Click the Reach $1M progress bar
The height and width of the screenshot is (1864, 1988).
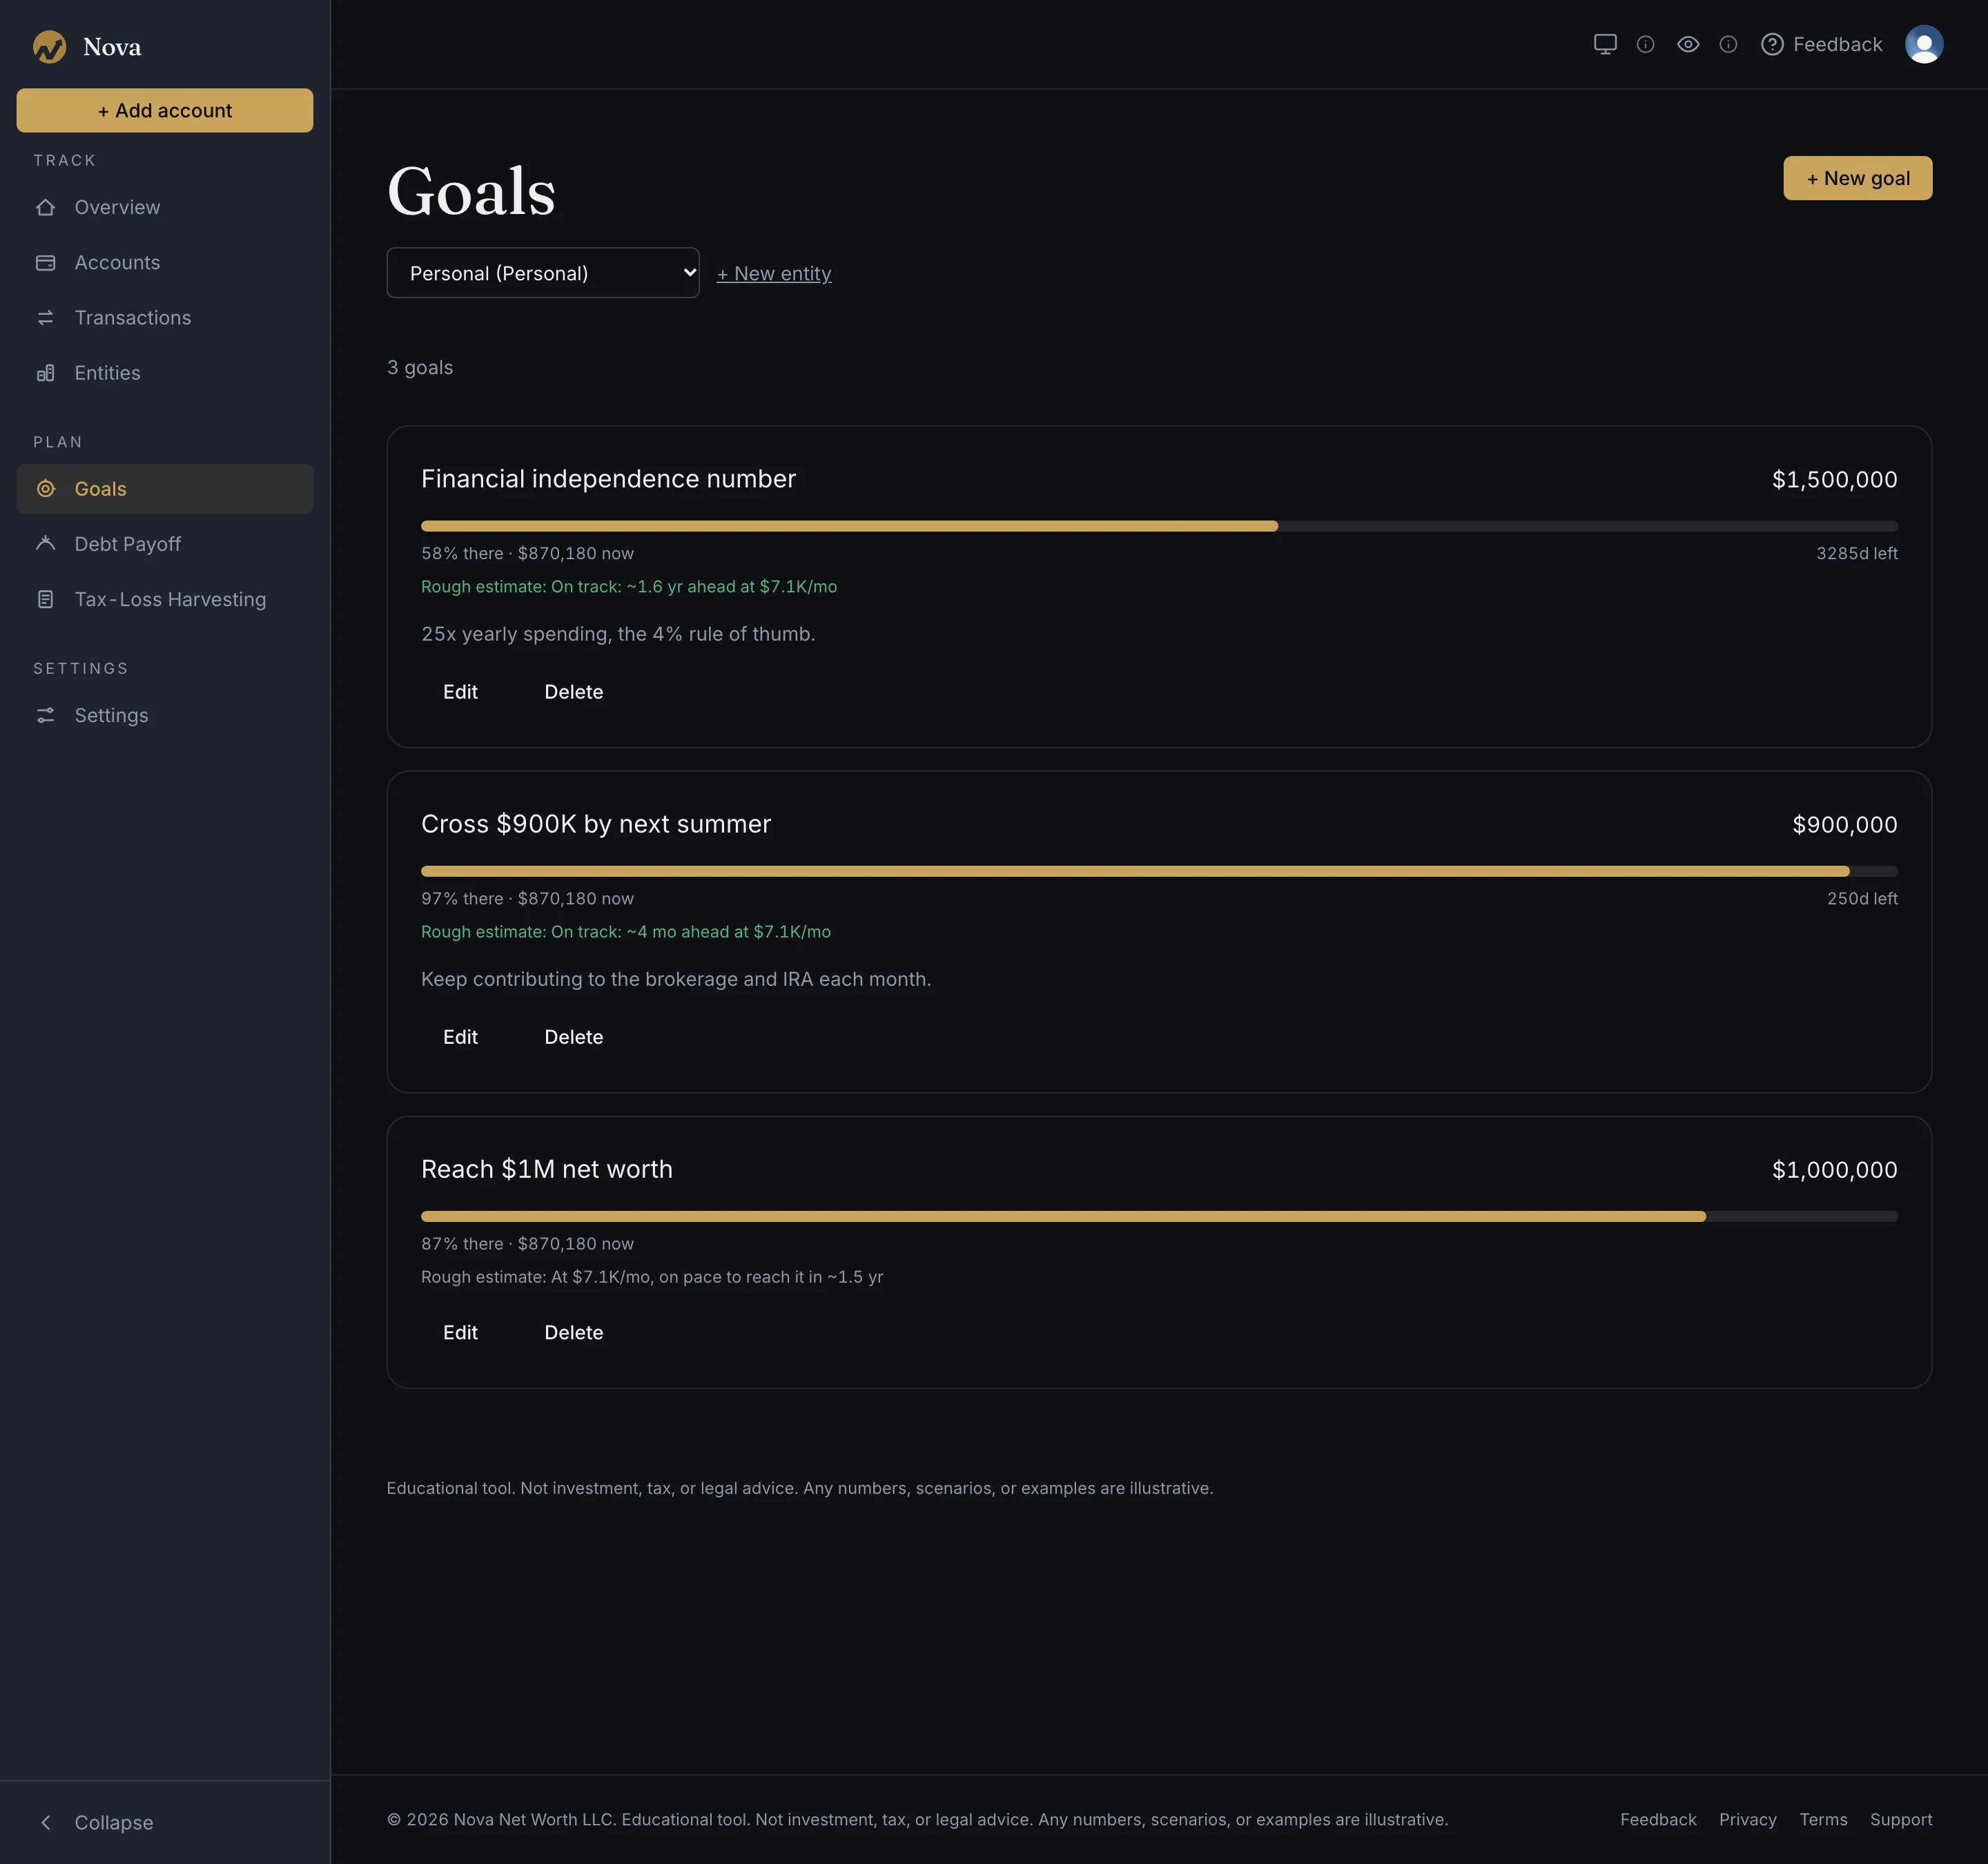(1159, 1216)
